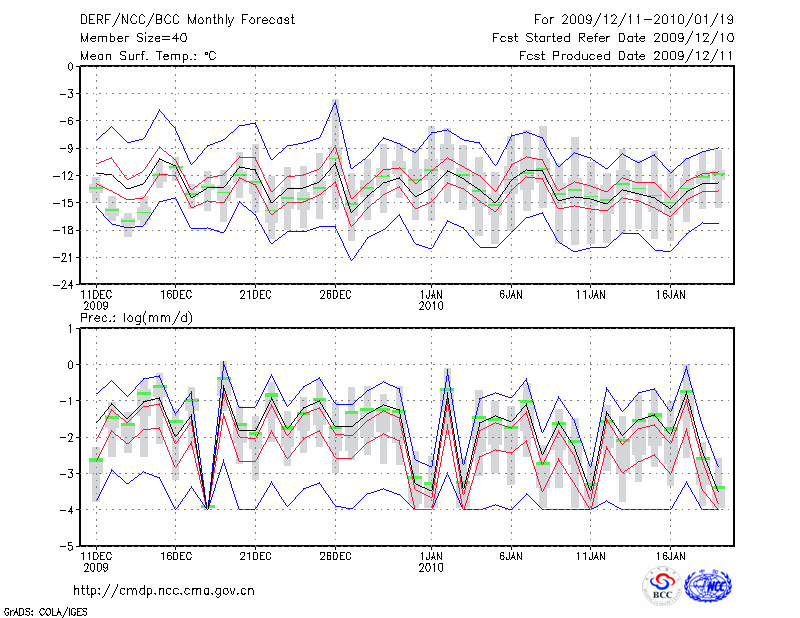Select 1JAN 2010 on the precipitation chart axis
This screenshot has width=800, height=618.
click(431, 560)
